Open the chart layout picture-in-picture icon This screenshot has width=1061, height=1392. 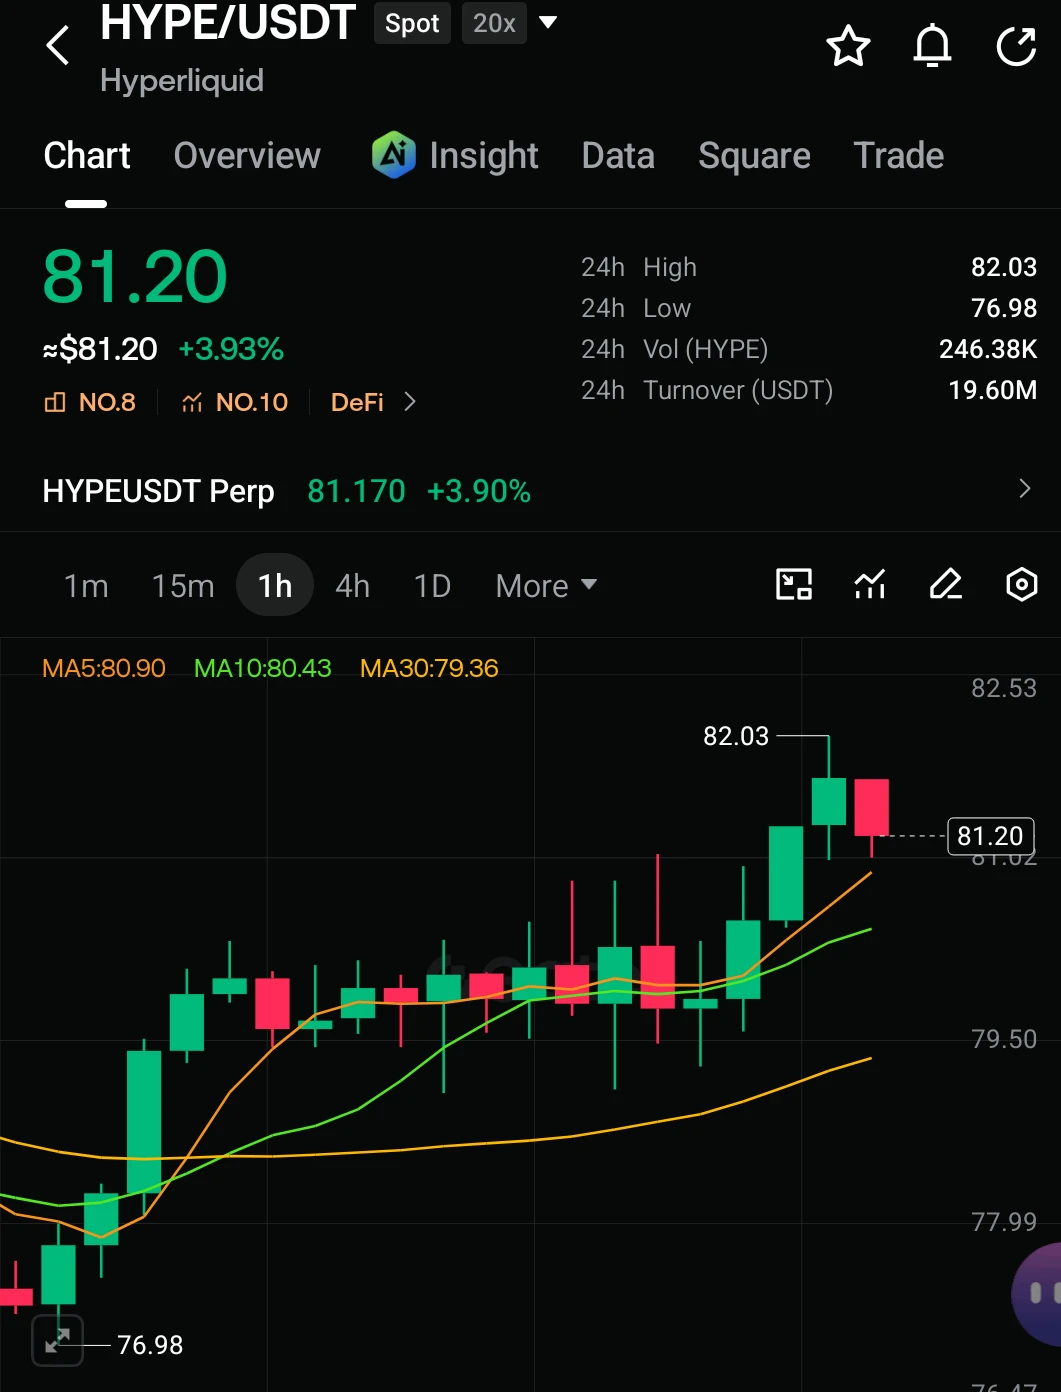794,584
